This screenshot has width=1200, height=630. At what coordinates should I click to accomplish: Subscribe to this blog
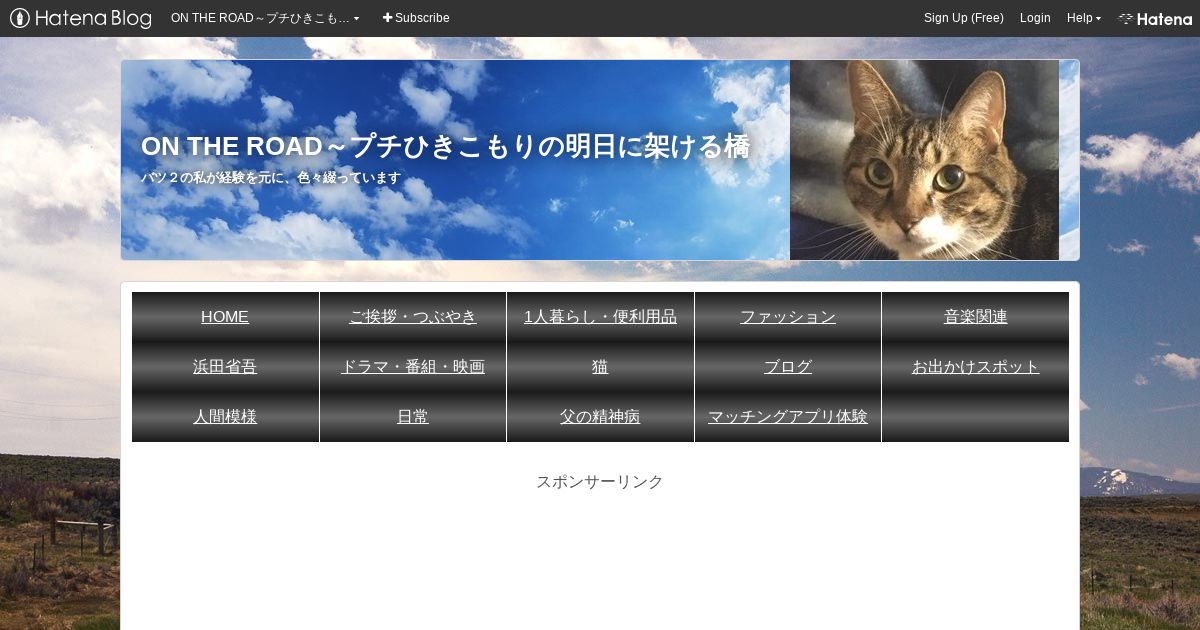point(416,18)
